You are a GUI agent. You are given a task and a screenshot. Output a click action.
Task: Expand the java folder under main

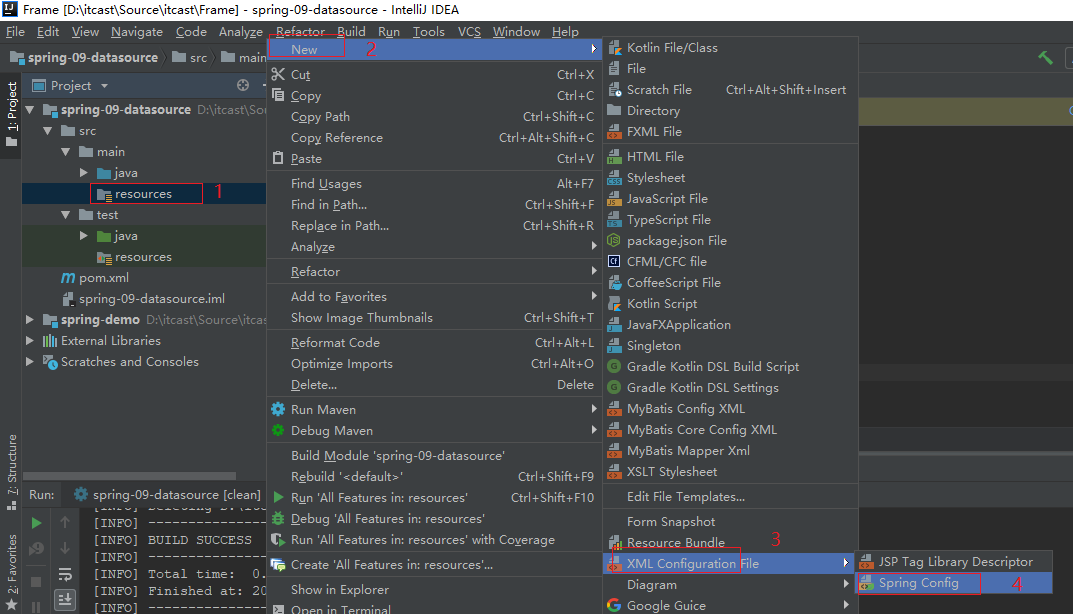(x=84, y=173)
